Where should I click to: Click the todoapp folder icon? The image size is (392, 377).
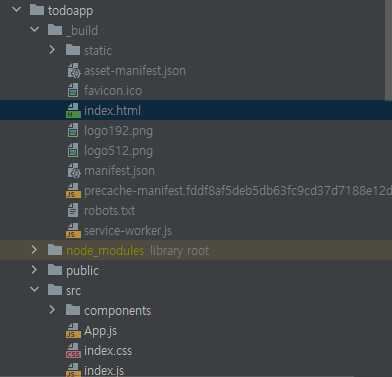tap(37, 10)
